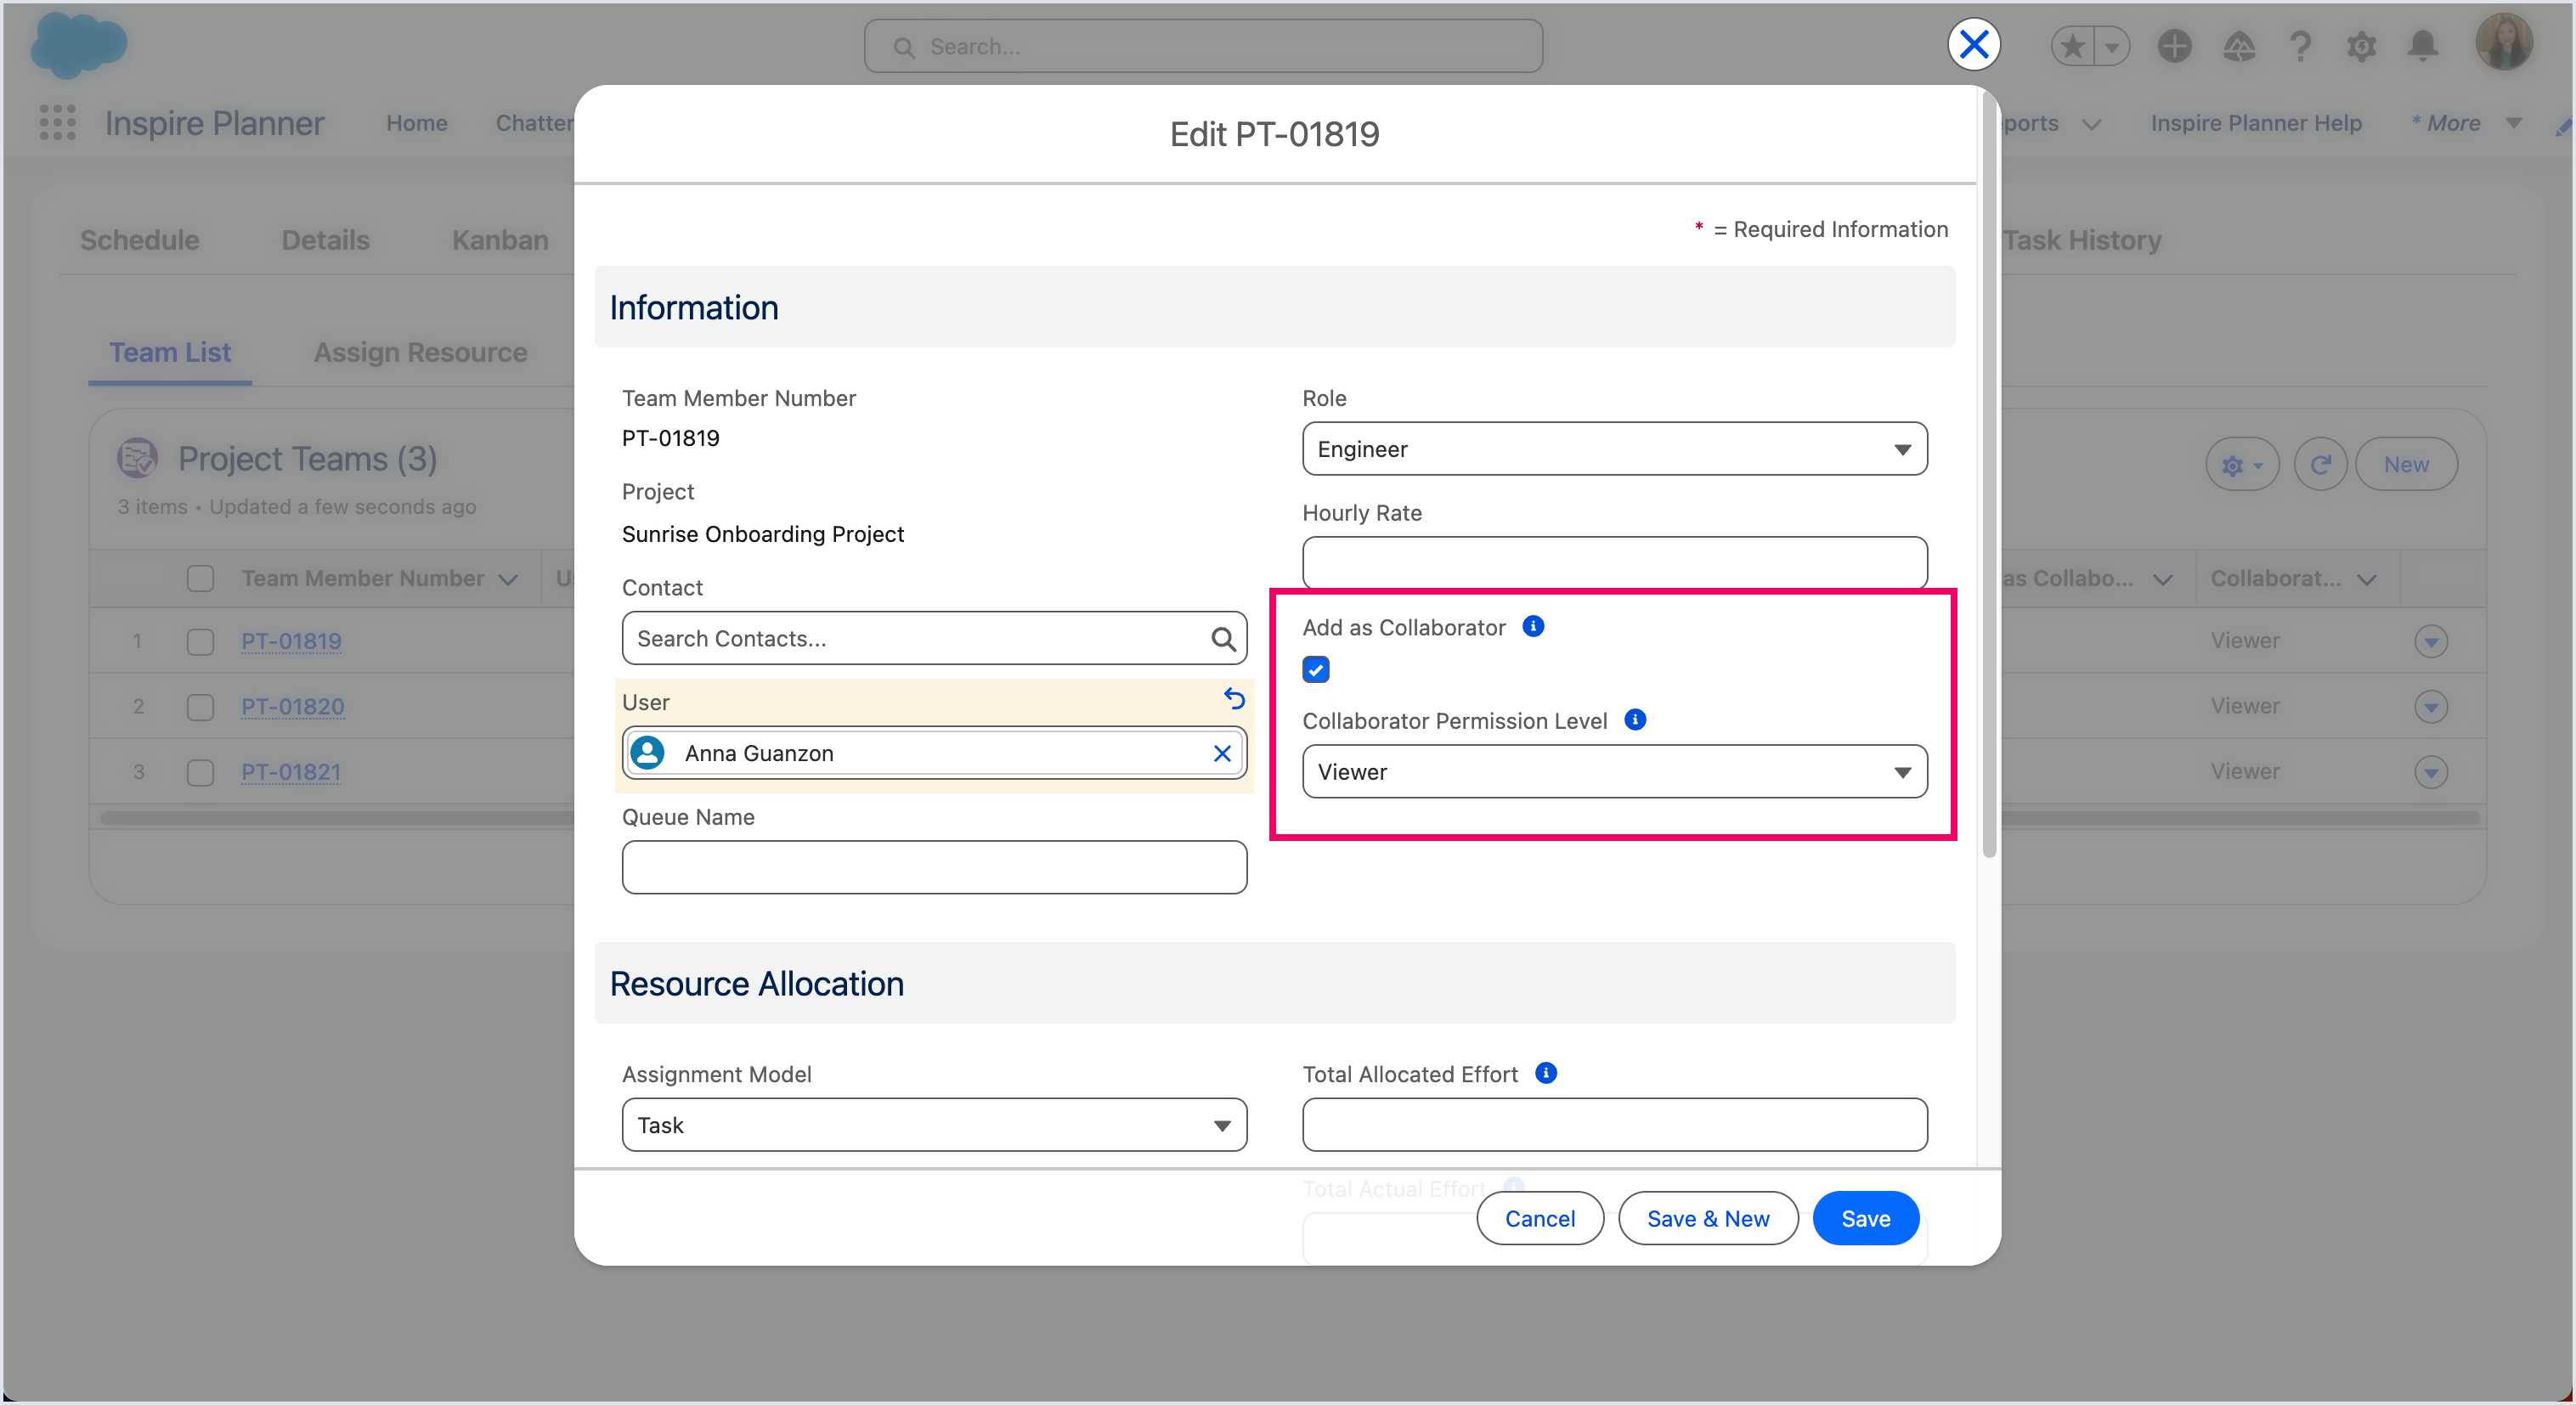Viewport: 2576px width, 1405px height.
Task: Open the Task History tab
Action: click(2083, 240)
